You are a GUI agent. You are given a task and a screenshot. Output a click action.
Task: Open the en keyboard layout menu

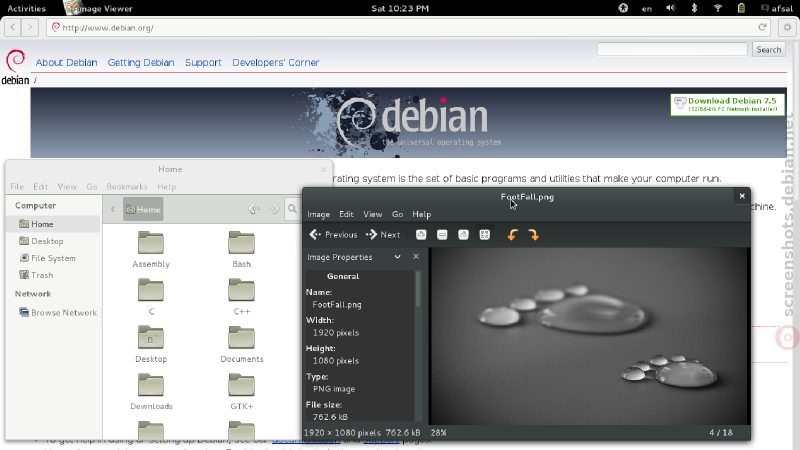[x=646, y=9]
